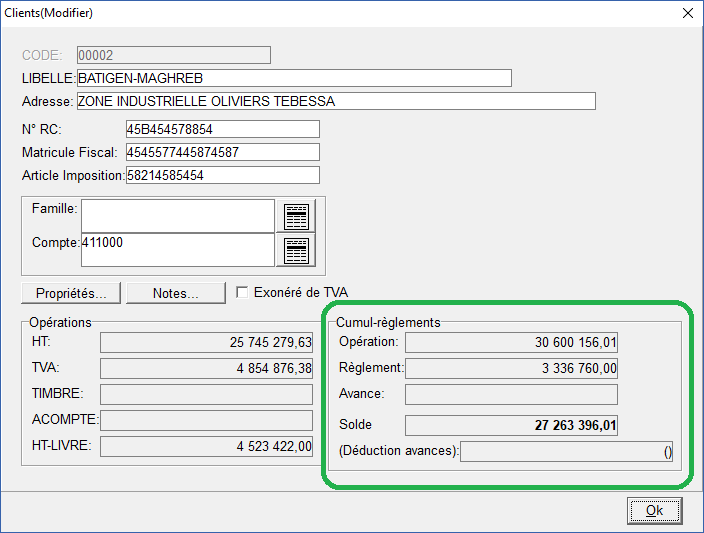Edit the LIBELLE field BATIGEN-MAGHREB
This screenshot has height=533, width=704.
coord(294,78)
